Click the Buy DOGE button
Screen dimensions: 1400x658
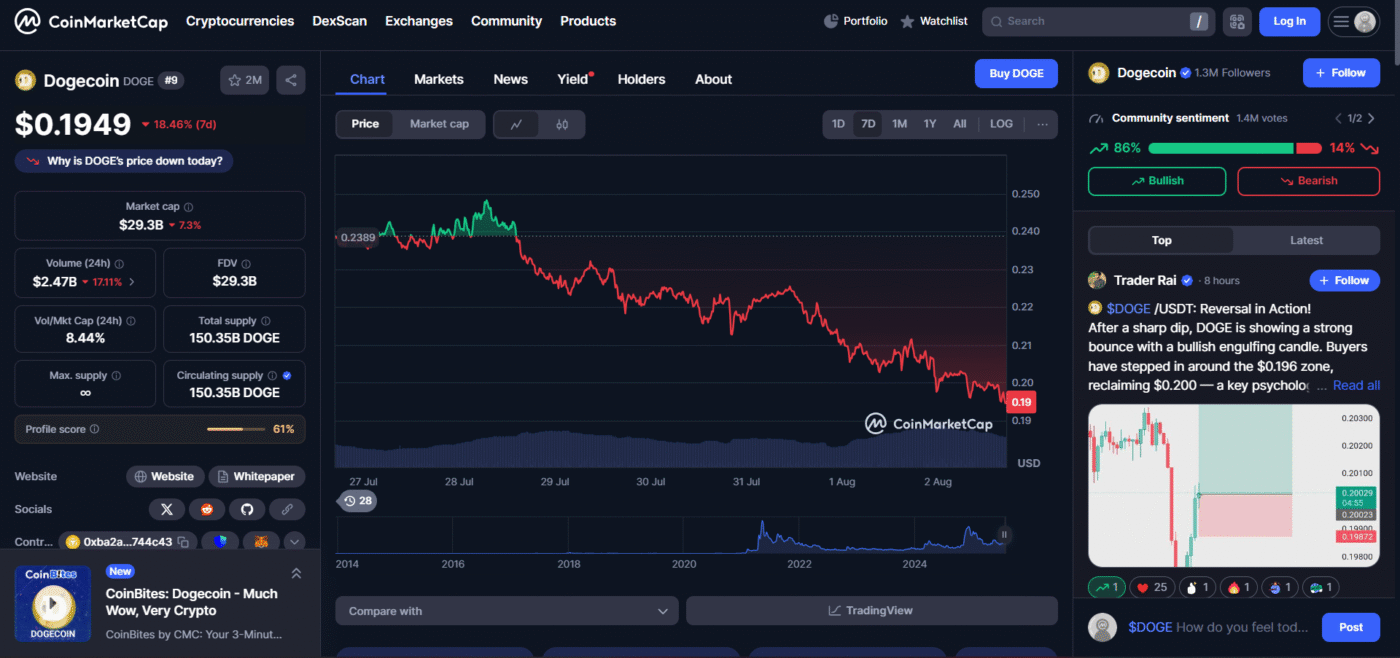(x=1016, y=73)
